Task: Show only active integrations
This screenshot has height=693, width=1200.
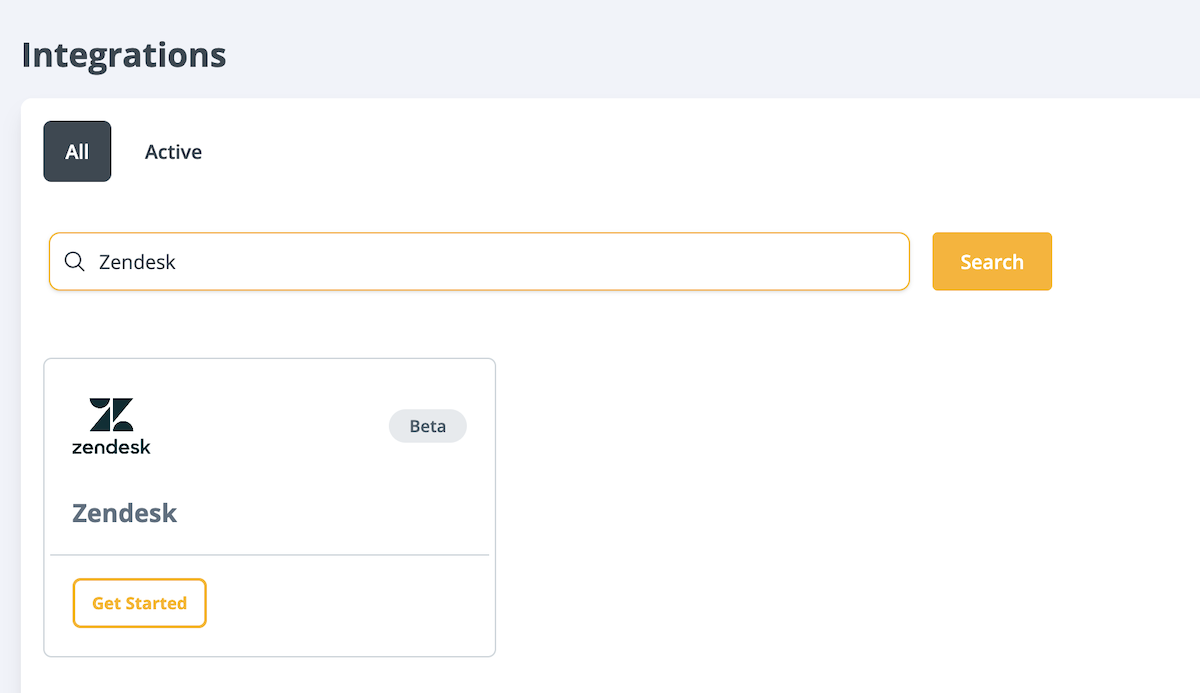Action: (x=173, y=151)
